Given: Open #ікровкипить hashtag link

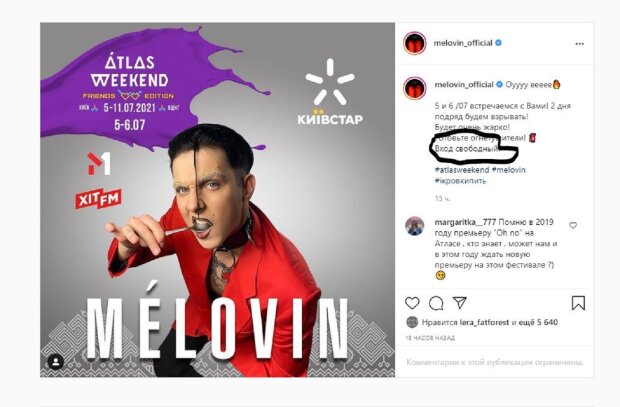Looking at the screenshot, I should pyautogui.click(x=460, y=180).
